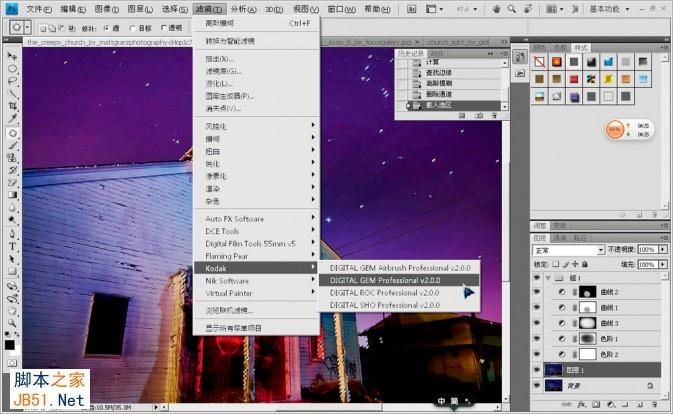Select the 背景 layer thumbnail
This screenshot has width=673, height=414.
pyautogui.click(x=553, y=386)
